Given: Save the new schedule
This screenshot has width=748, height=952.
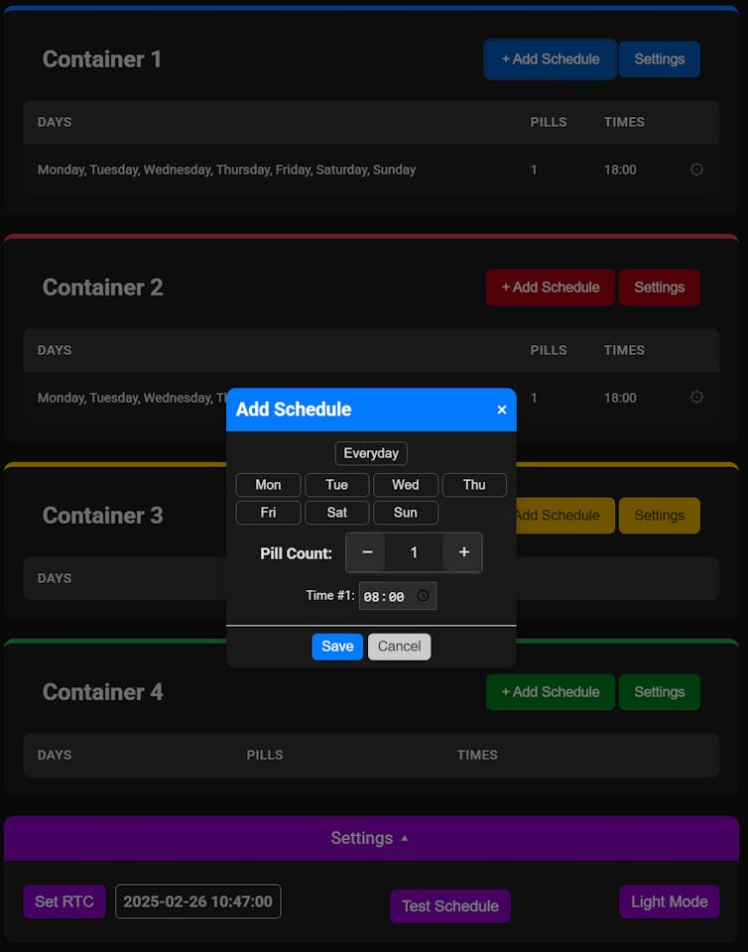Looking at the screenshot, I should click(x=337, y=646).
